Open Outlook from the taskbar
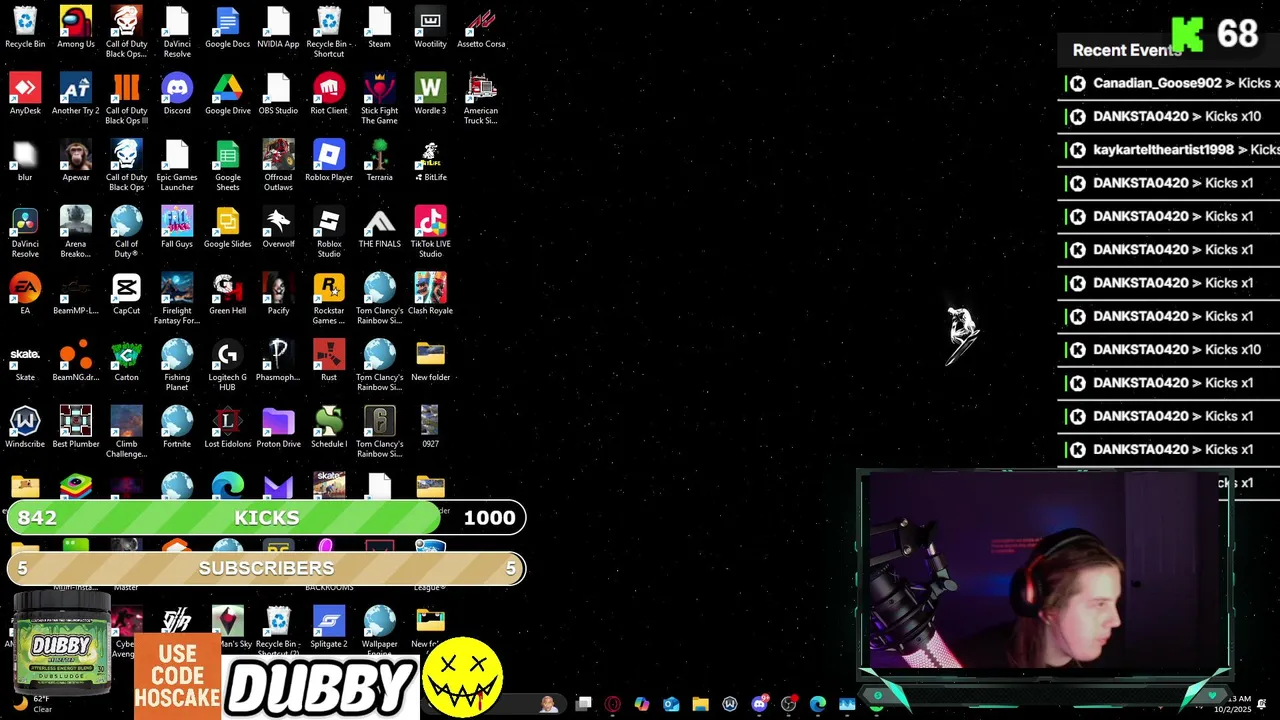The width and height of the screenshot is (1280, 720). 671,704
